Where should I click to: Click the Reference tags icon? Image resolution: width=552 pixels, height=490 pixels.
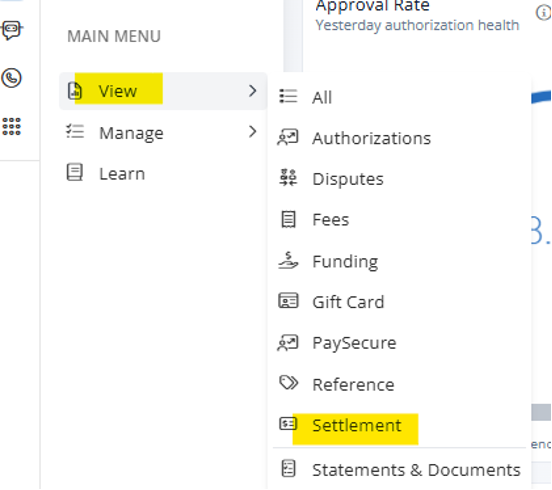[x=288, y=383]
